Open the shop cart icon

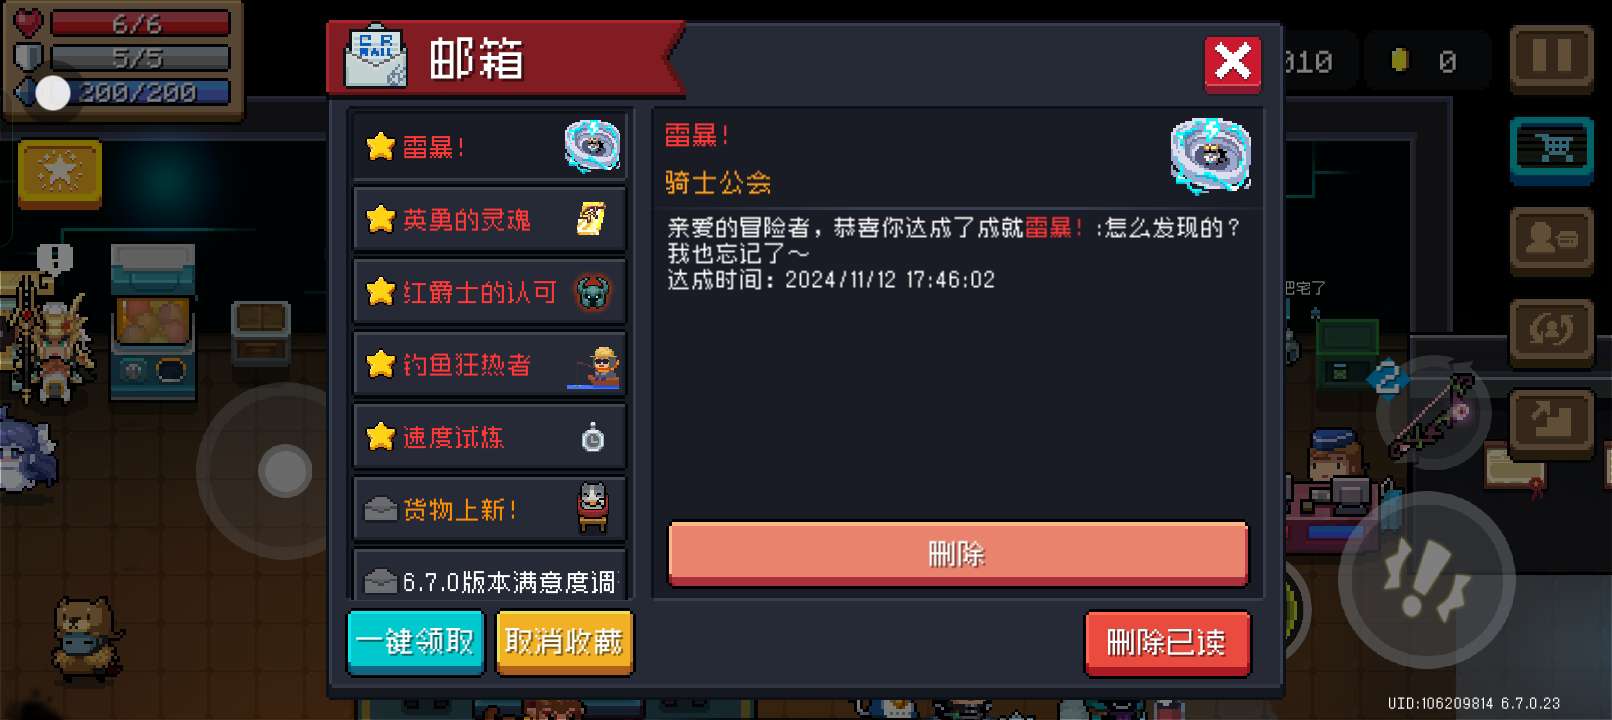(x=1551, y=150)
